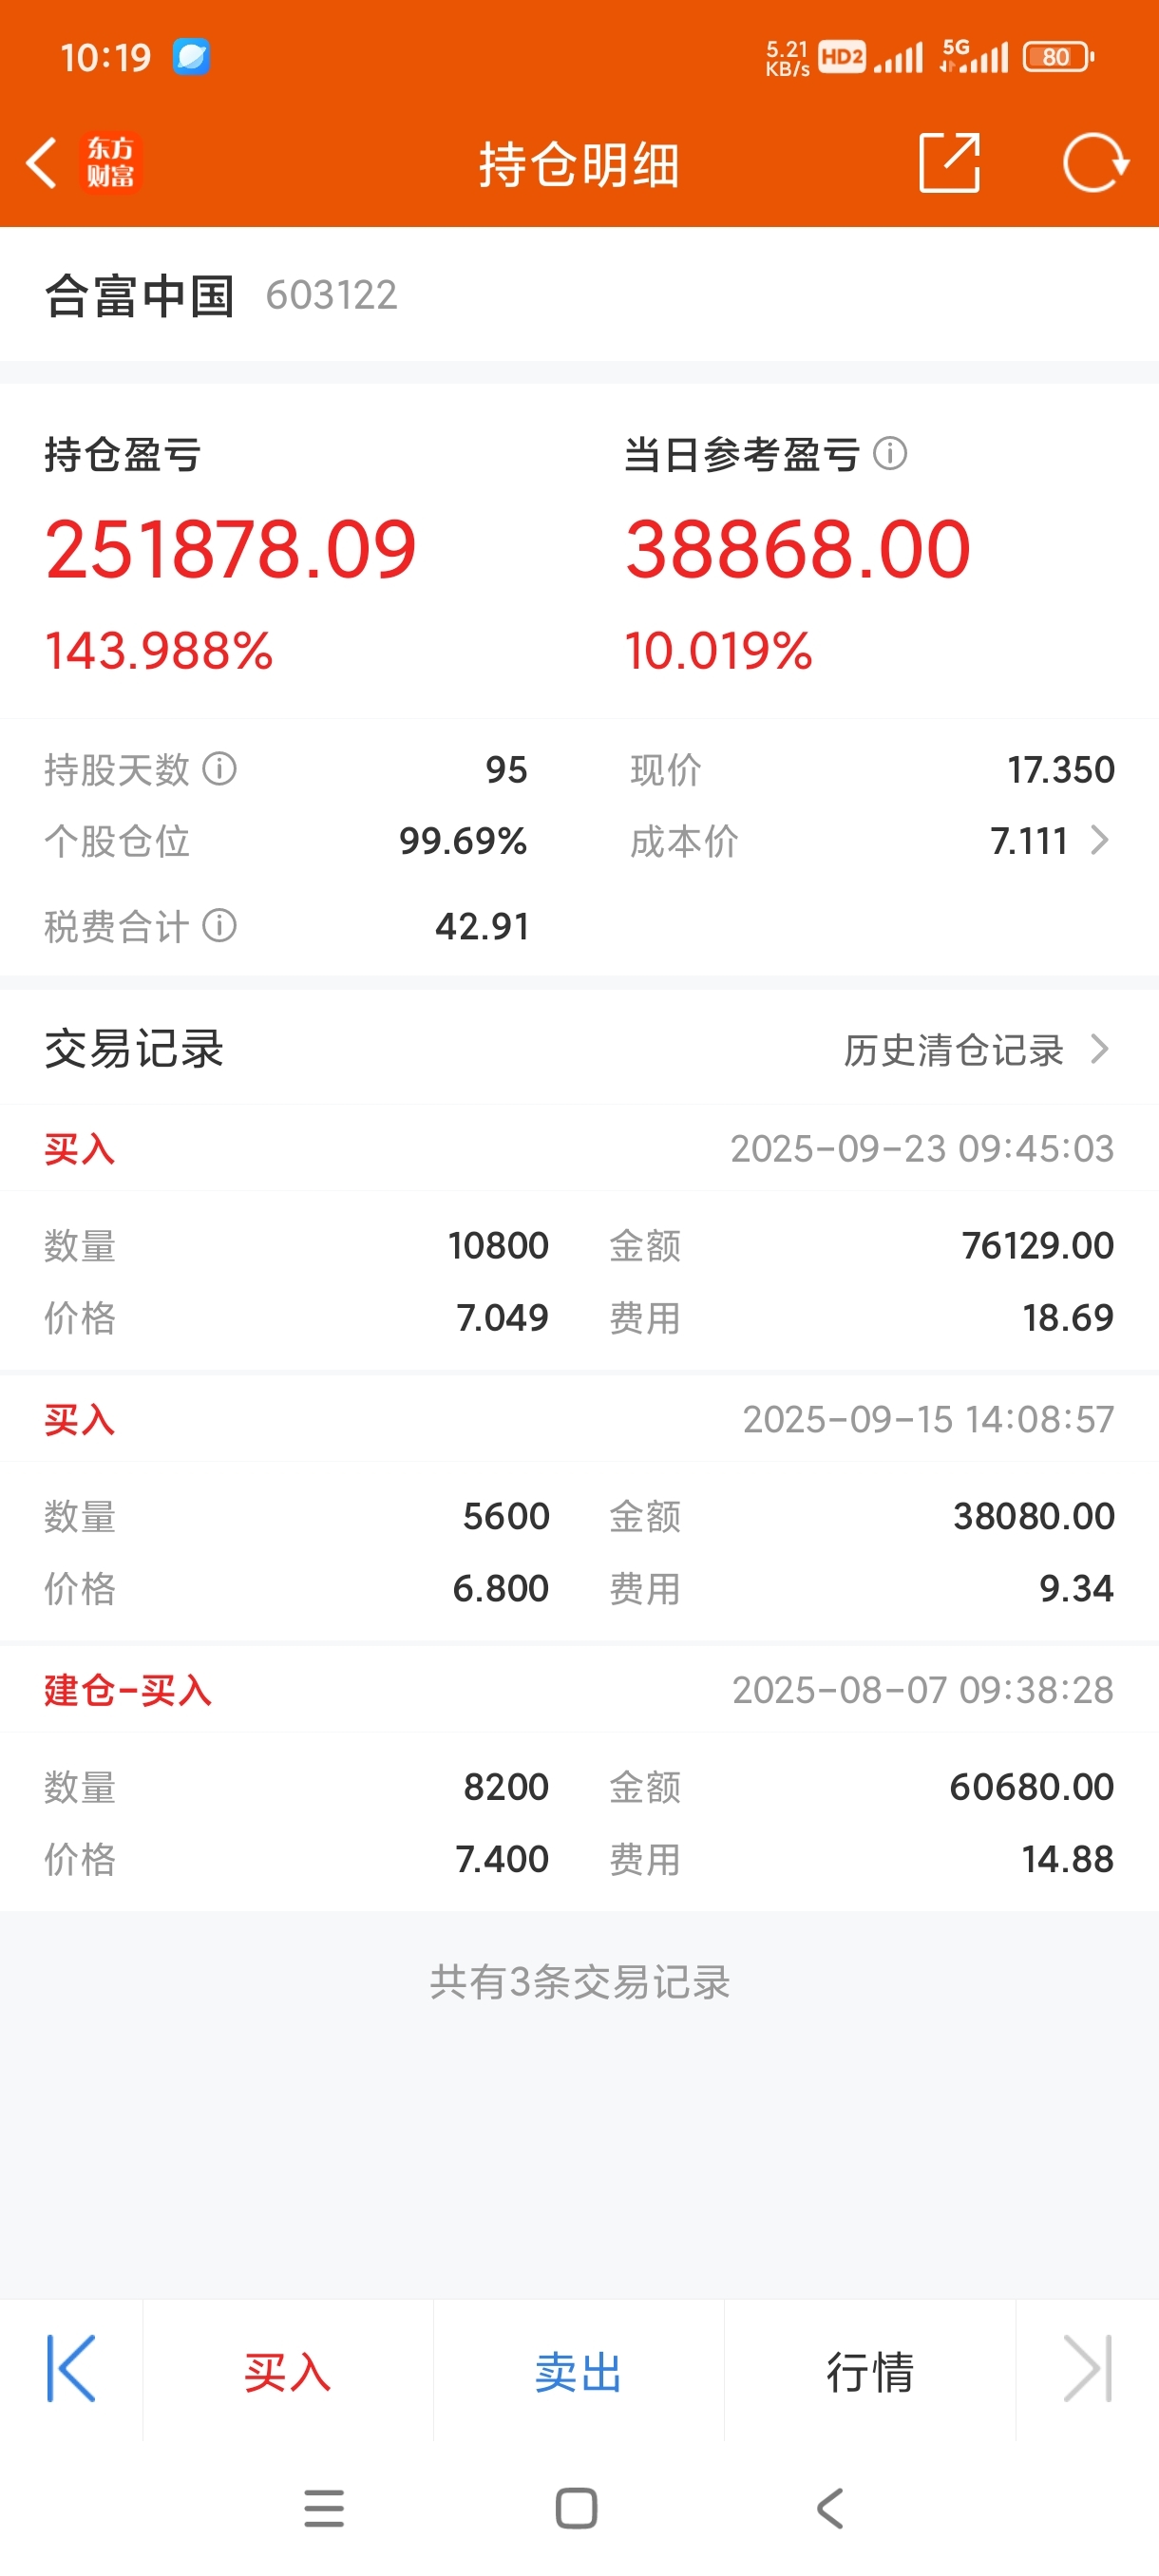The width and height of the screenshot is (1159, 2576).
Task: Tap the stock name 合富中国 603122
Action: coord(221,296)
